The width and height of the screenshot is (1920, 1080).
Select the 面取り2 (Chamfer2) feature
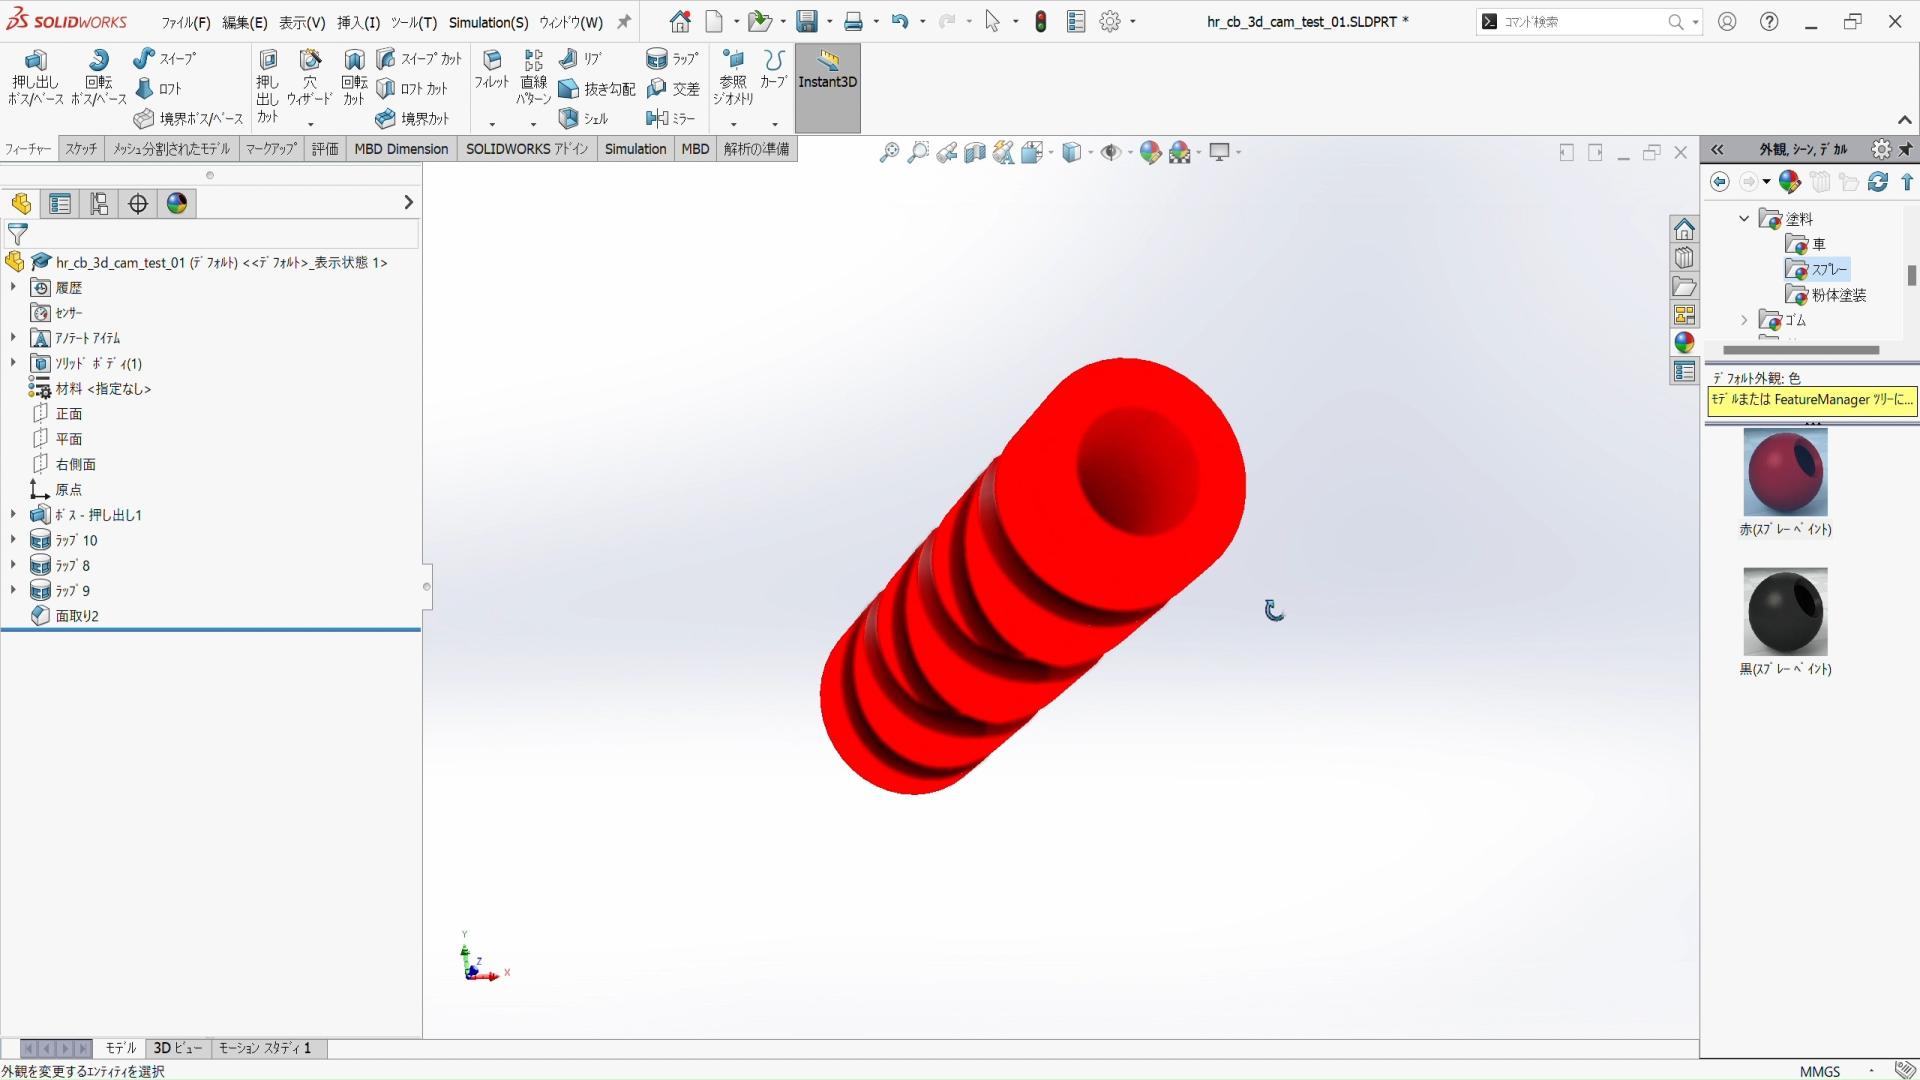[x=66, y=616]
